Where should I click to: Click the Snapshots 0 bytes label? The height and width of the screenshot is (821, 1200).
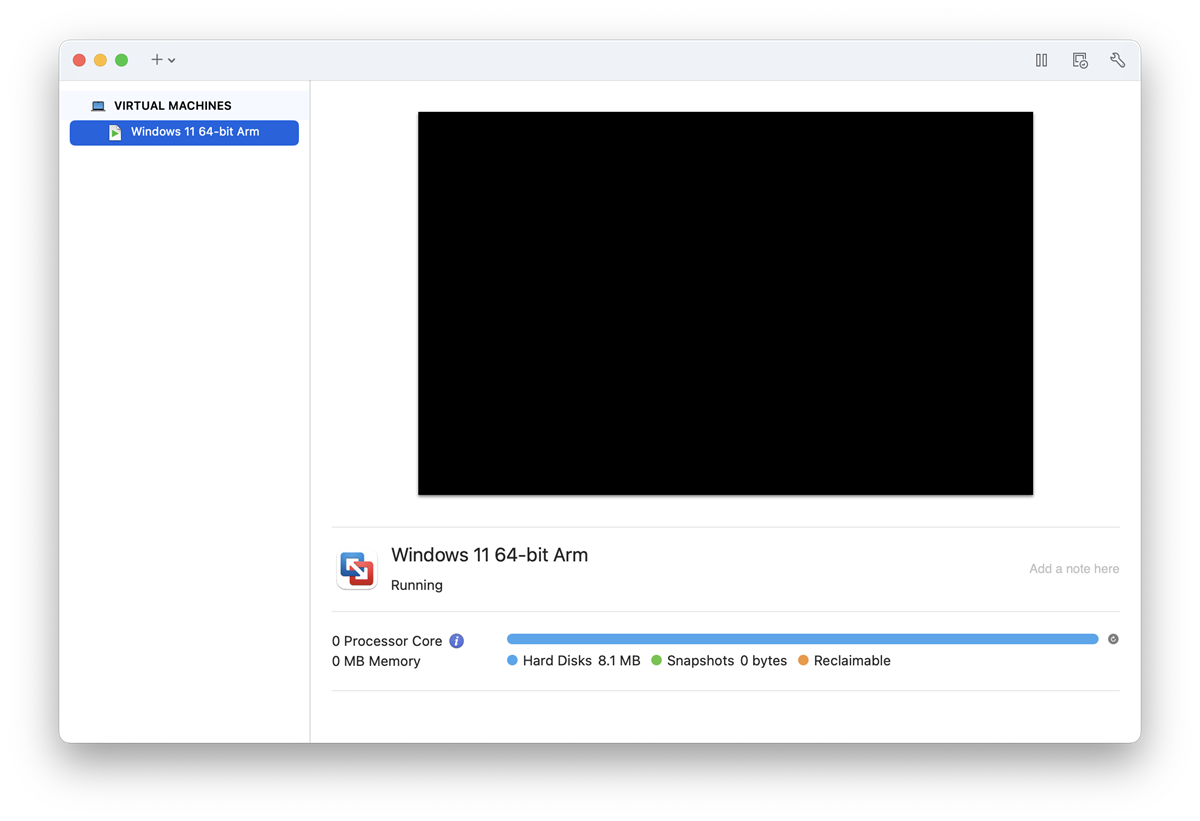[727, 661]
